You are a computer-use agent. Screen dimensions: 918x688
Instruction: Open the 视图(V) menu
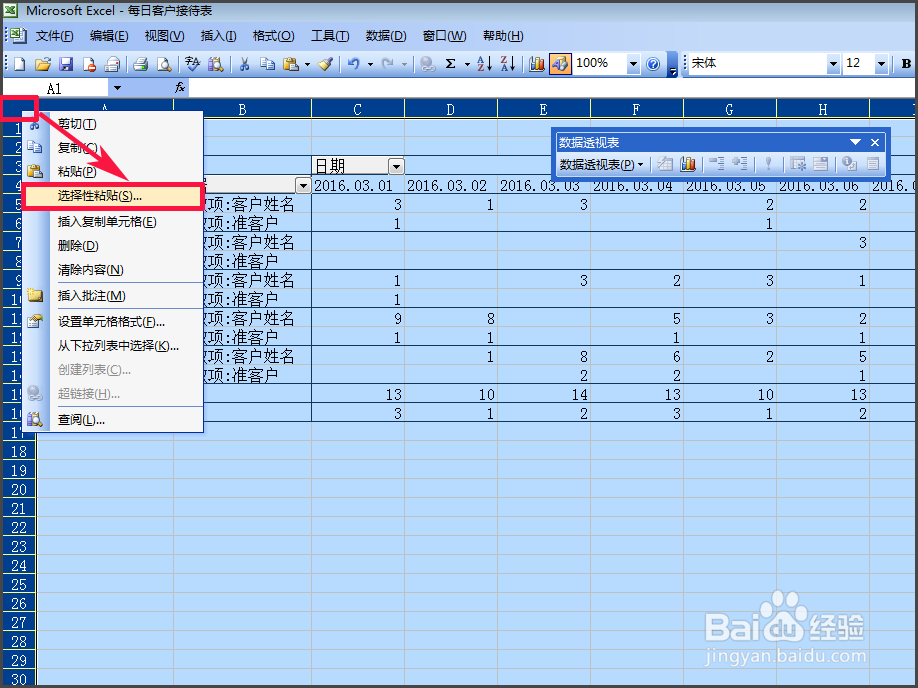coord(165,36)
